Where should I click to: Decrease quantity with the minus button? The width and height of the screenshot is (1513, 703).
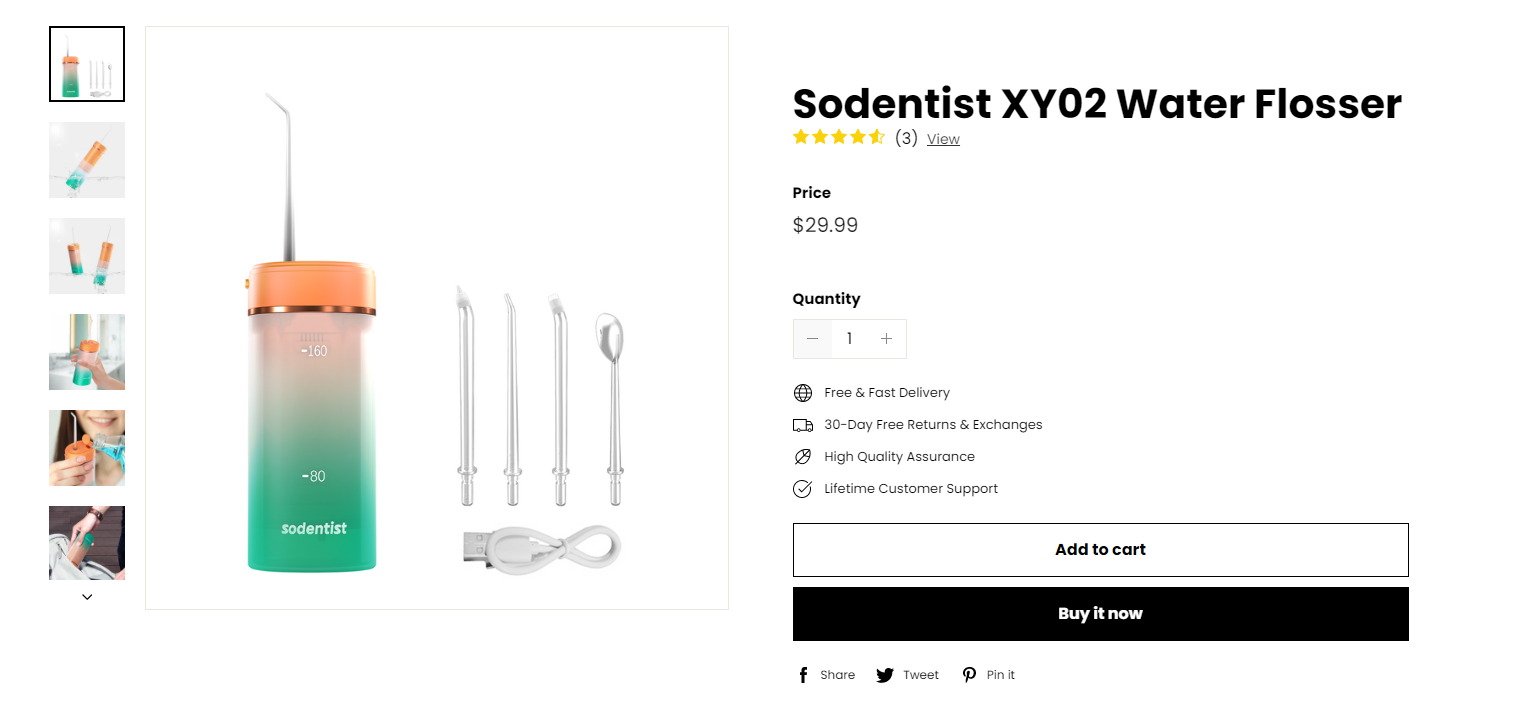812,339
